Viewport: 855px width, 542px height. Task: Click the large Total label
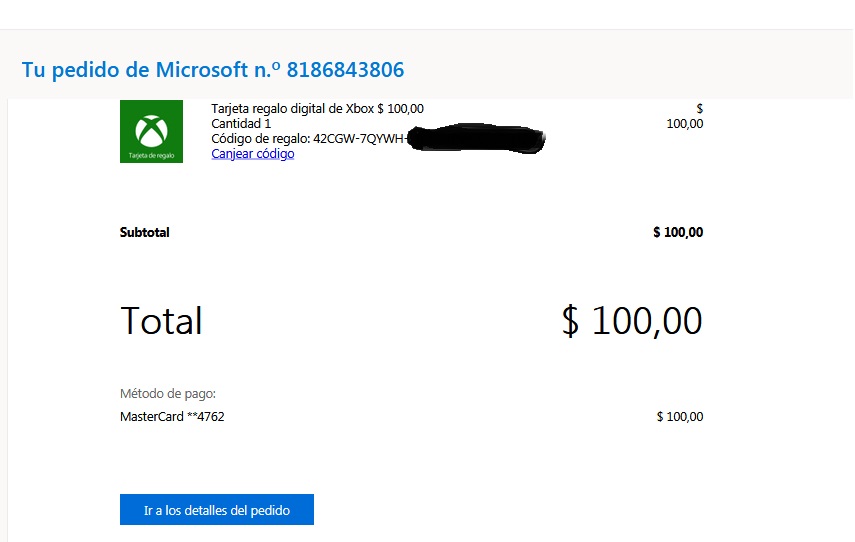161,321
